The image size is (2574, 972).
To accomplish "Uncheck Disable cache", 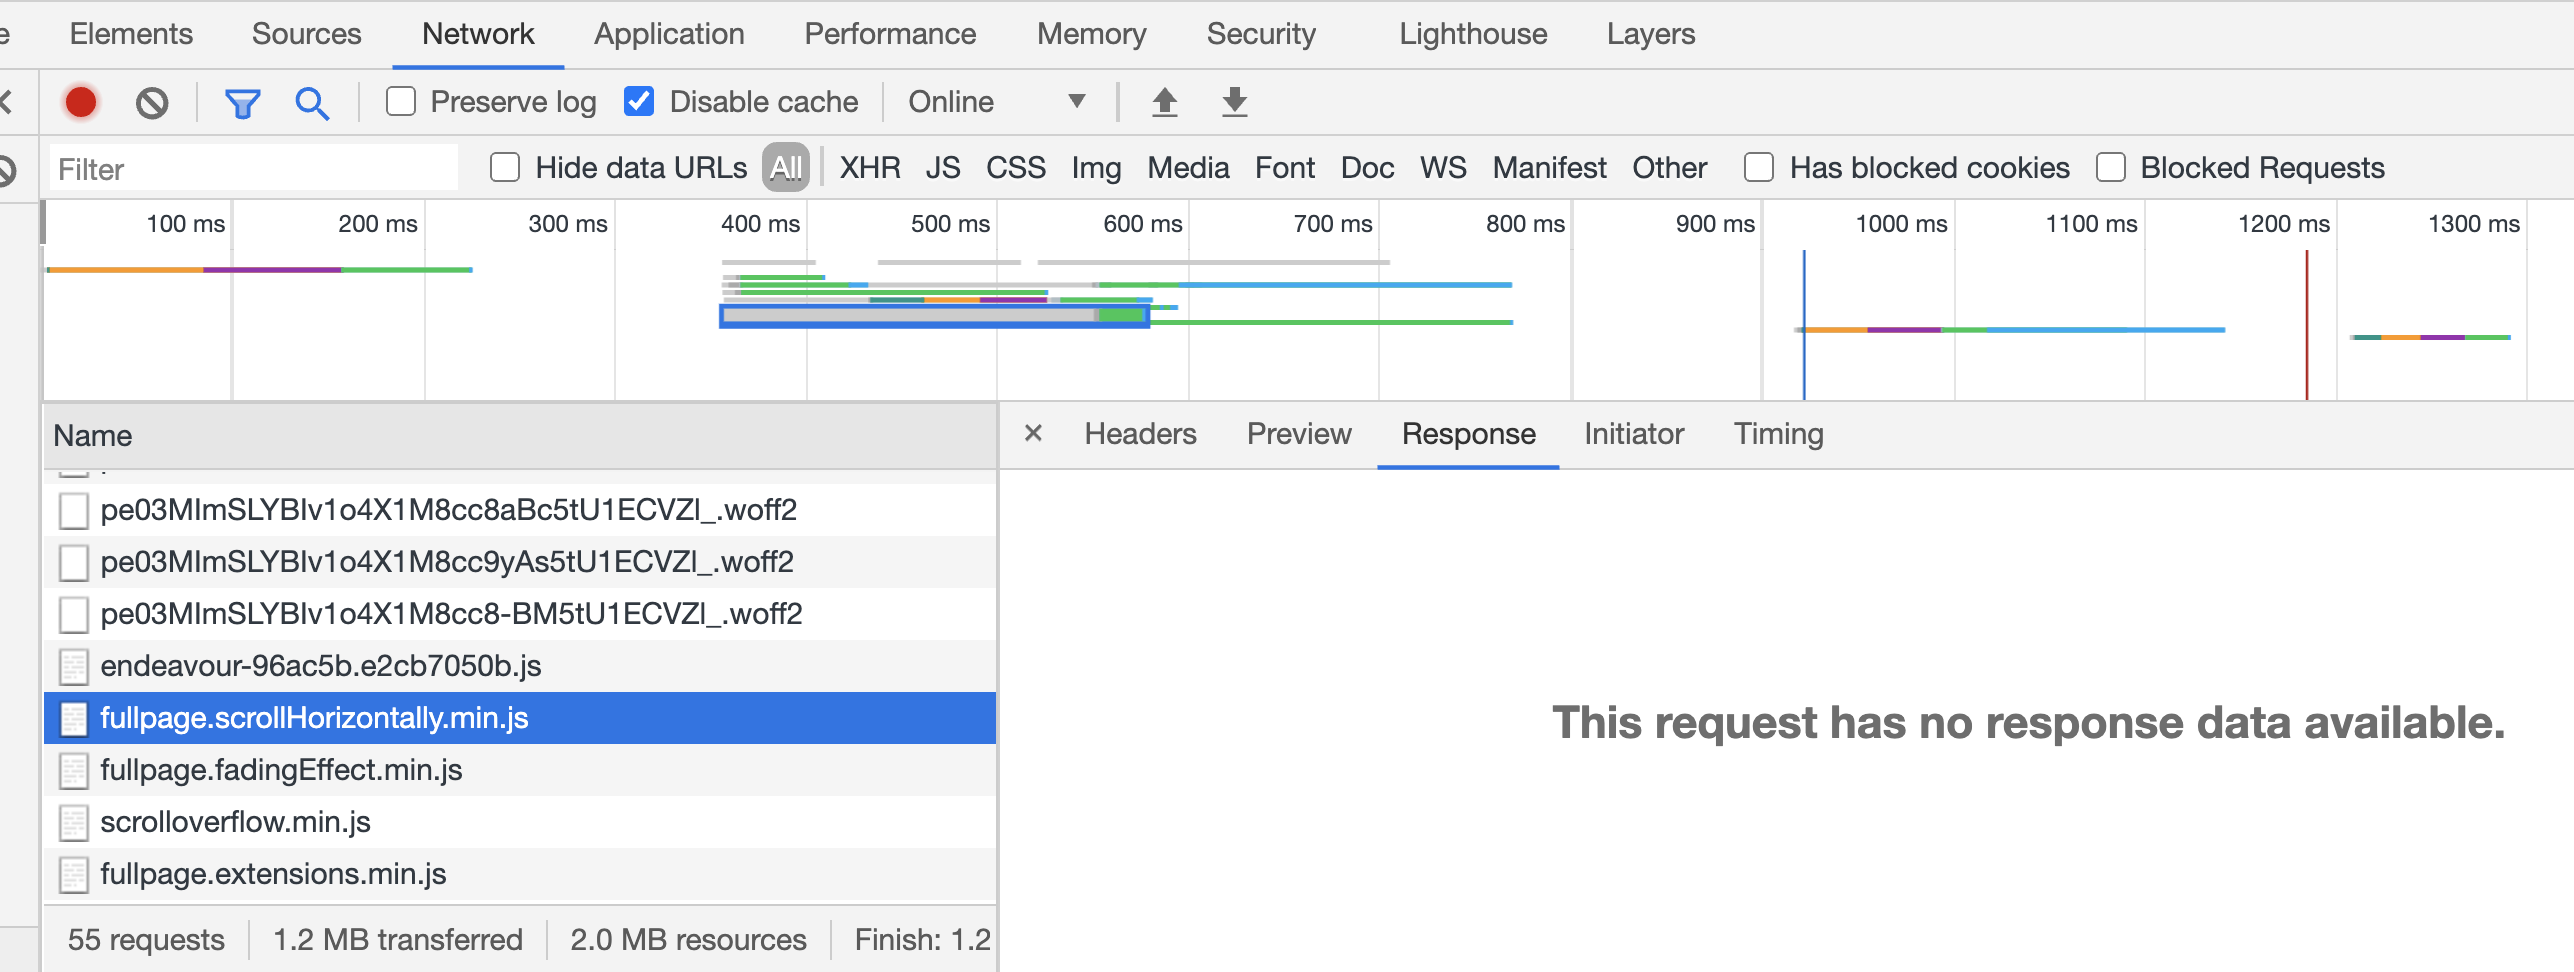I will [640, 101].
